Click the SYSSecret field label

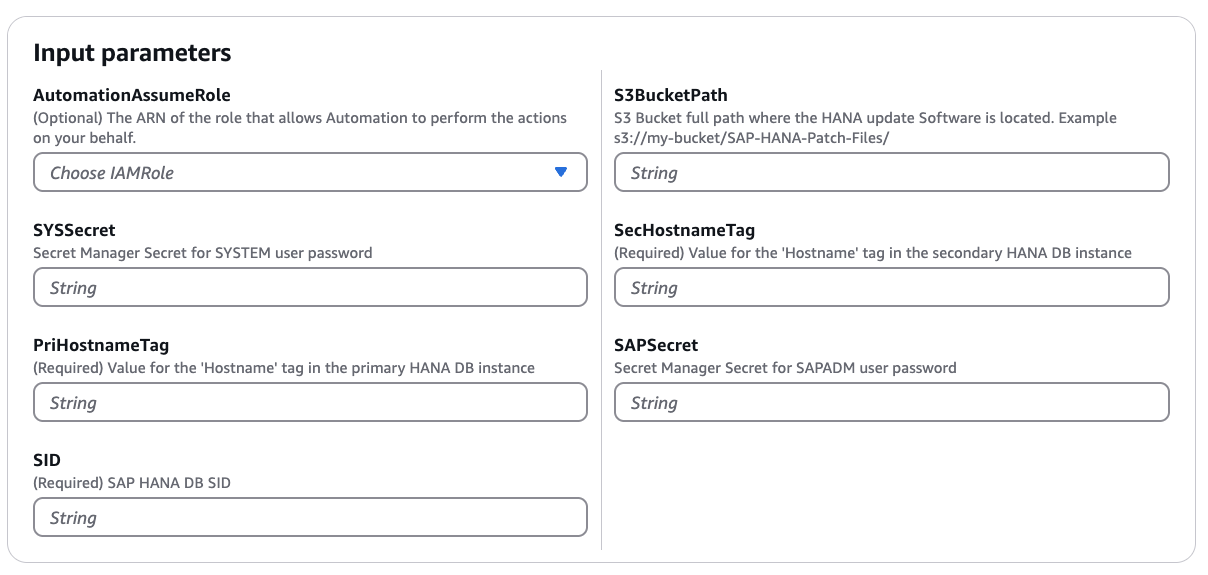pos(75,230)
